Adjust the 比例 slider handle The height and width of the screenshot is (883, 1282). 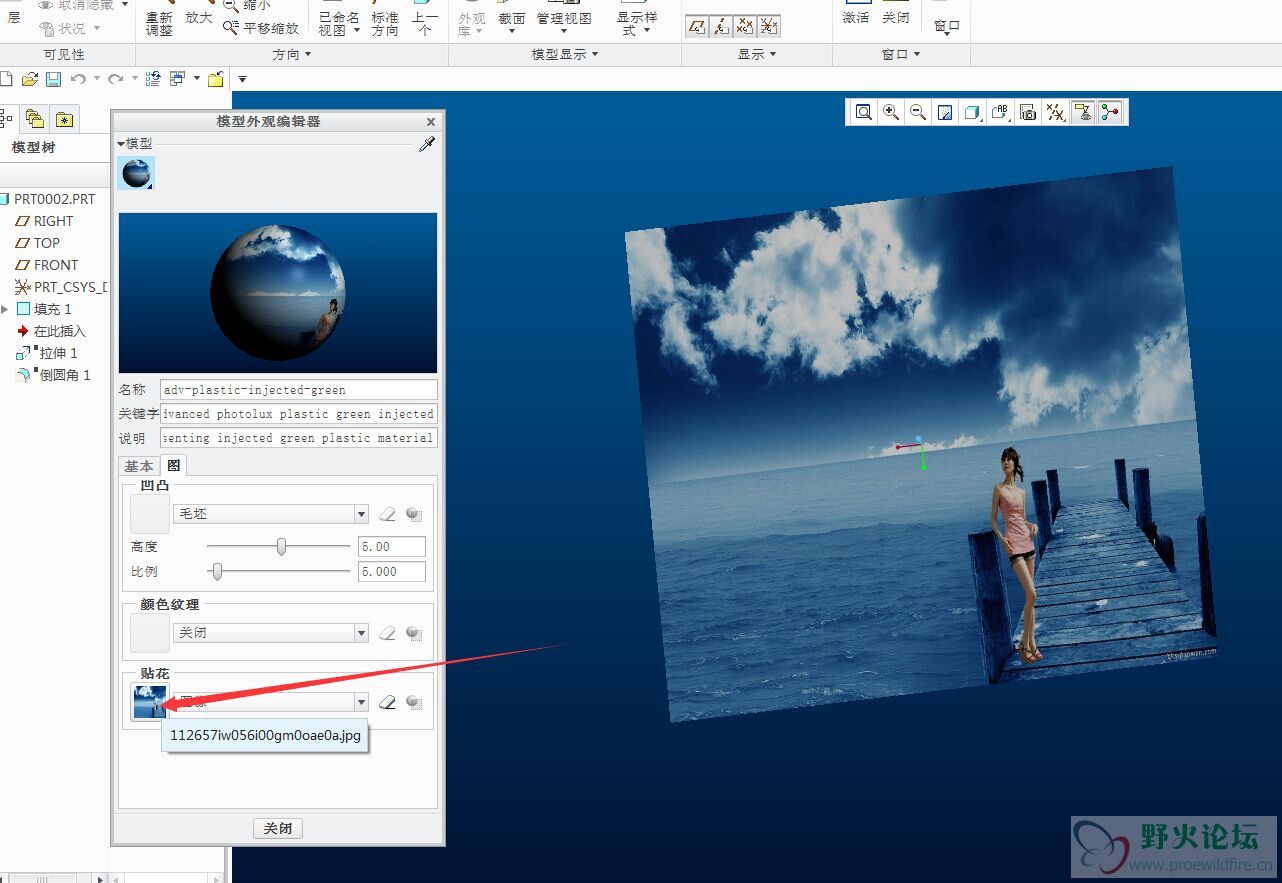(216, 571)
